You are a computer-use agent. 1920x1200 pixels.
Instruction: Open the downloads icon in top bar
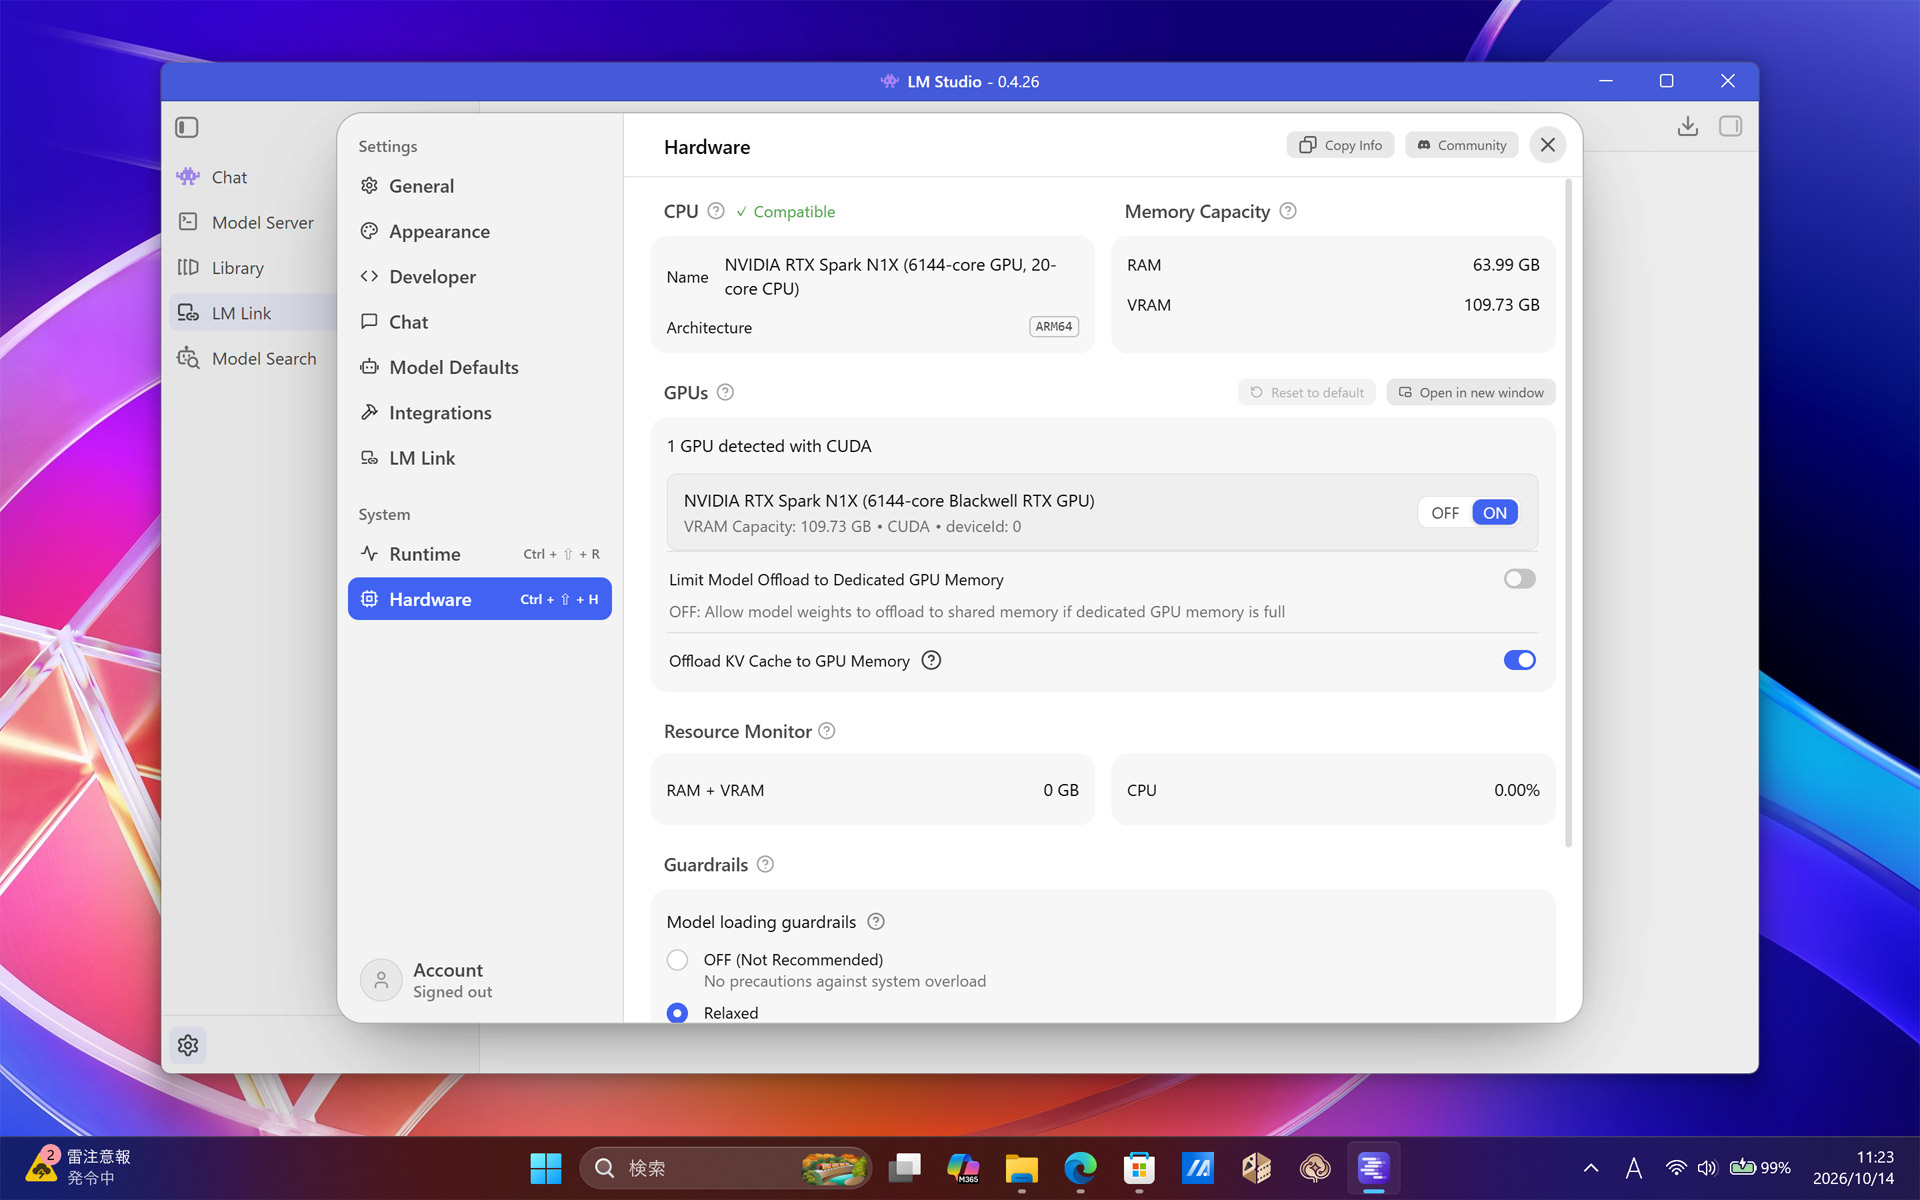point(1688,126)
